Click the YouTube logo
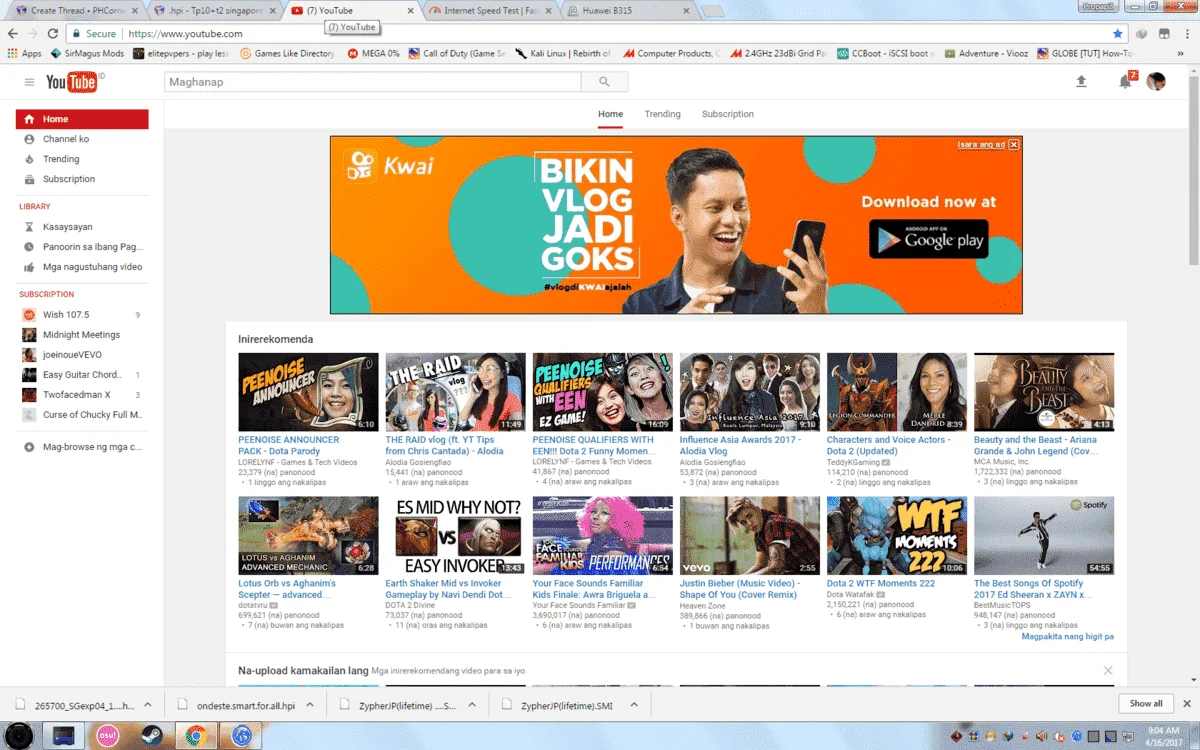The height and width of the screenshot is (750, 1200). [x=73, y=82]
